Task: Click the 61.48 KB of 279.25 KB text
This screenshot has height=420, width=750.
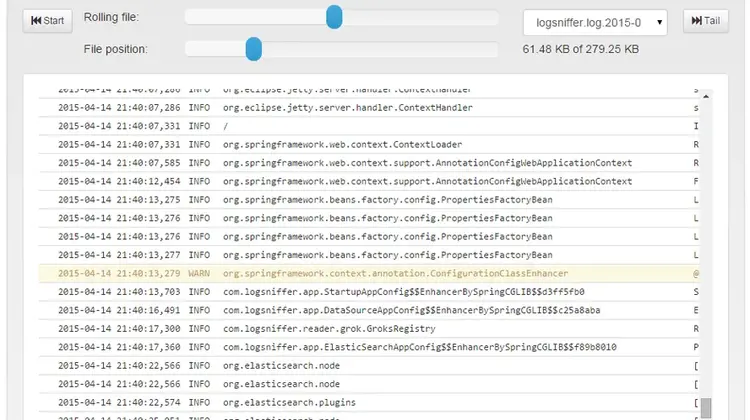Action: (x=580, y=49)
